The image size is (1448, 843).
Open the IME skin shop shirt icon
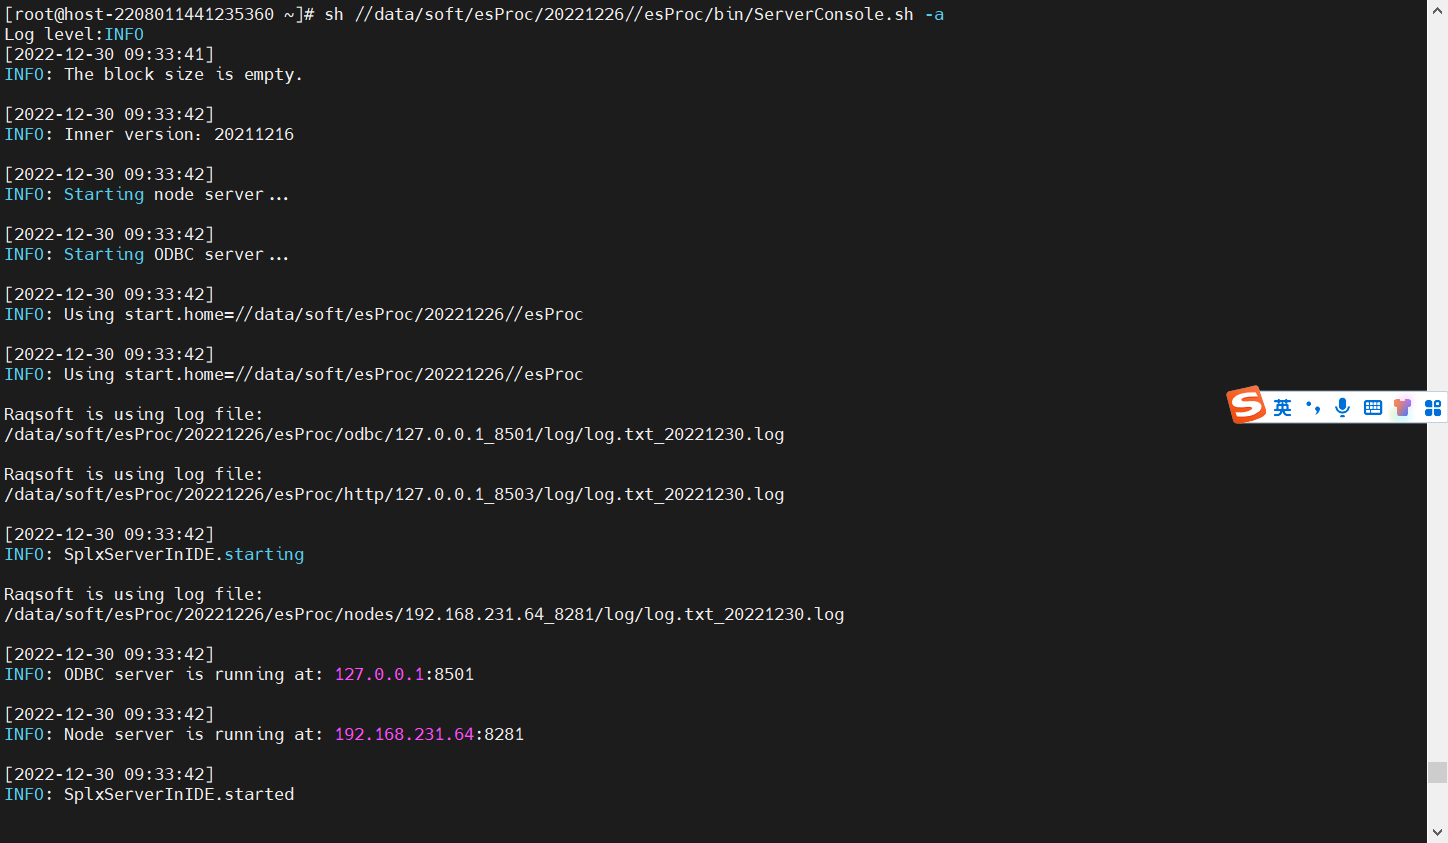[1403, 407]
